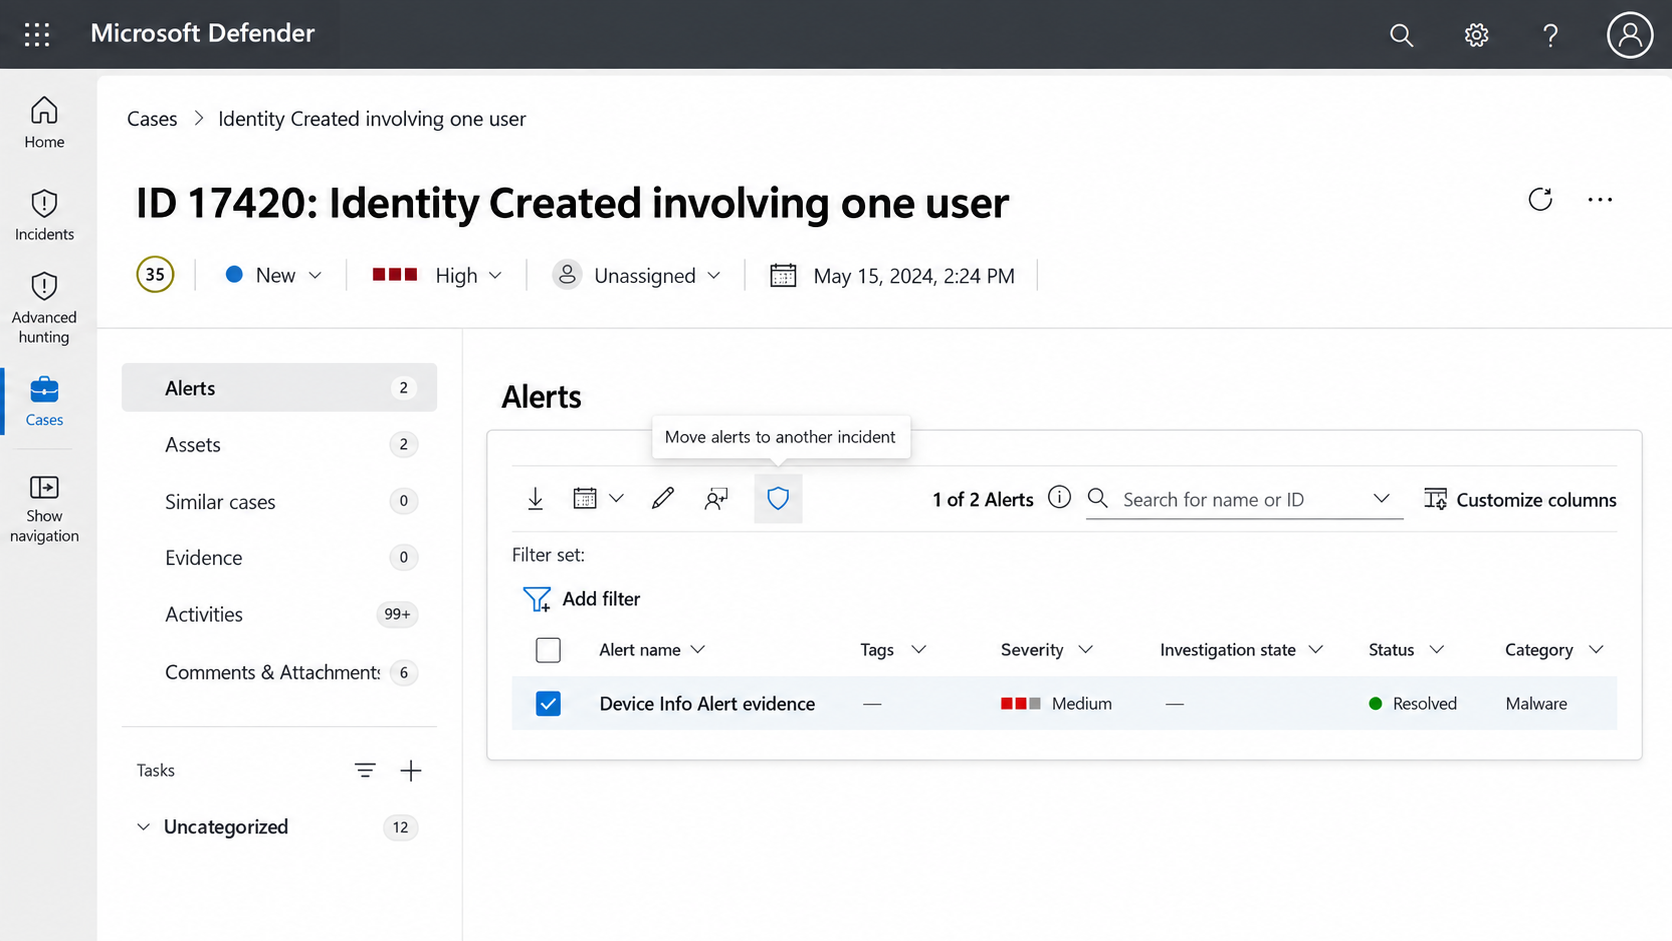The height and width of the screenshot is (941, 1672).
Task: Move alerts to another incident
Action: [778, 498]
